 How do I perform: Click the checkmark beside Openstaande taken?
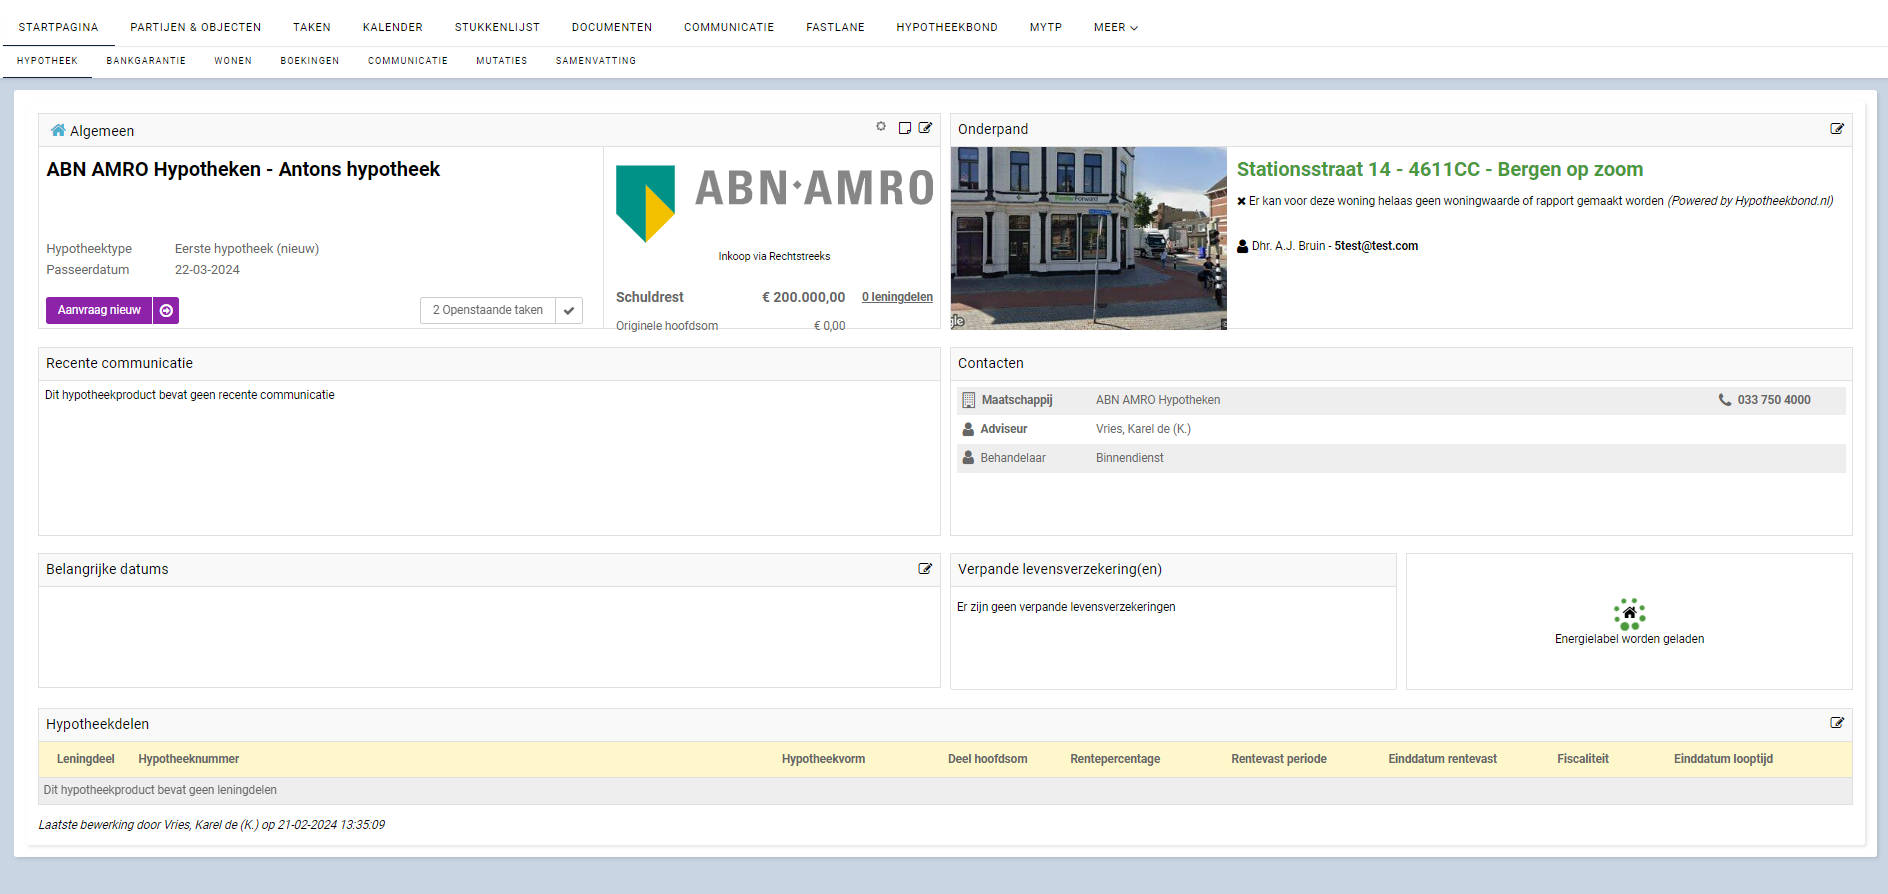click(569, 311)
